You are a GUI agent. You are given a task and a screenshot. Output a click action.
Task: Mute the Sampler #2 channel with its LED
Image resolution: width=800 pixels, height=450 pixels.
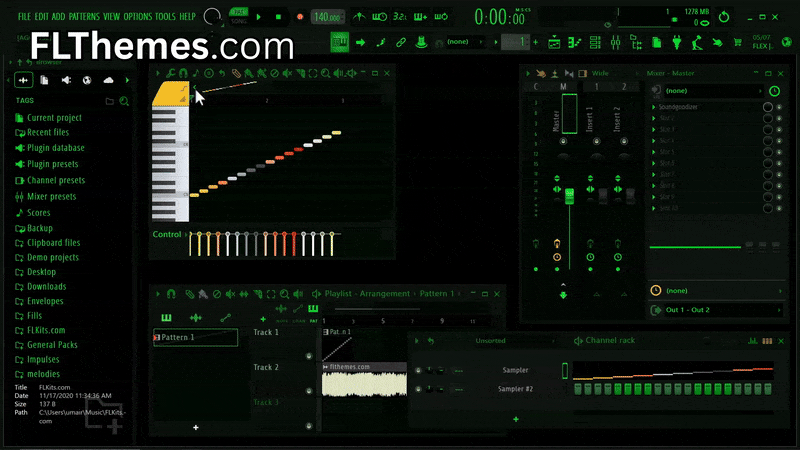point(418,389)
